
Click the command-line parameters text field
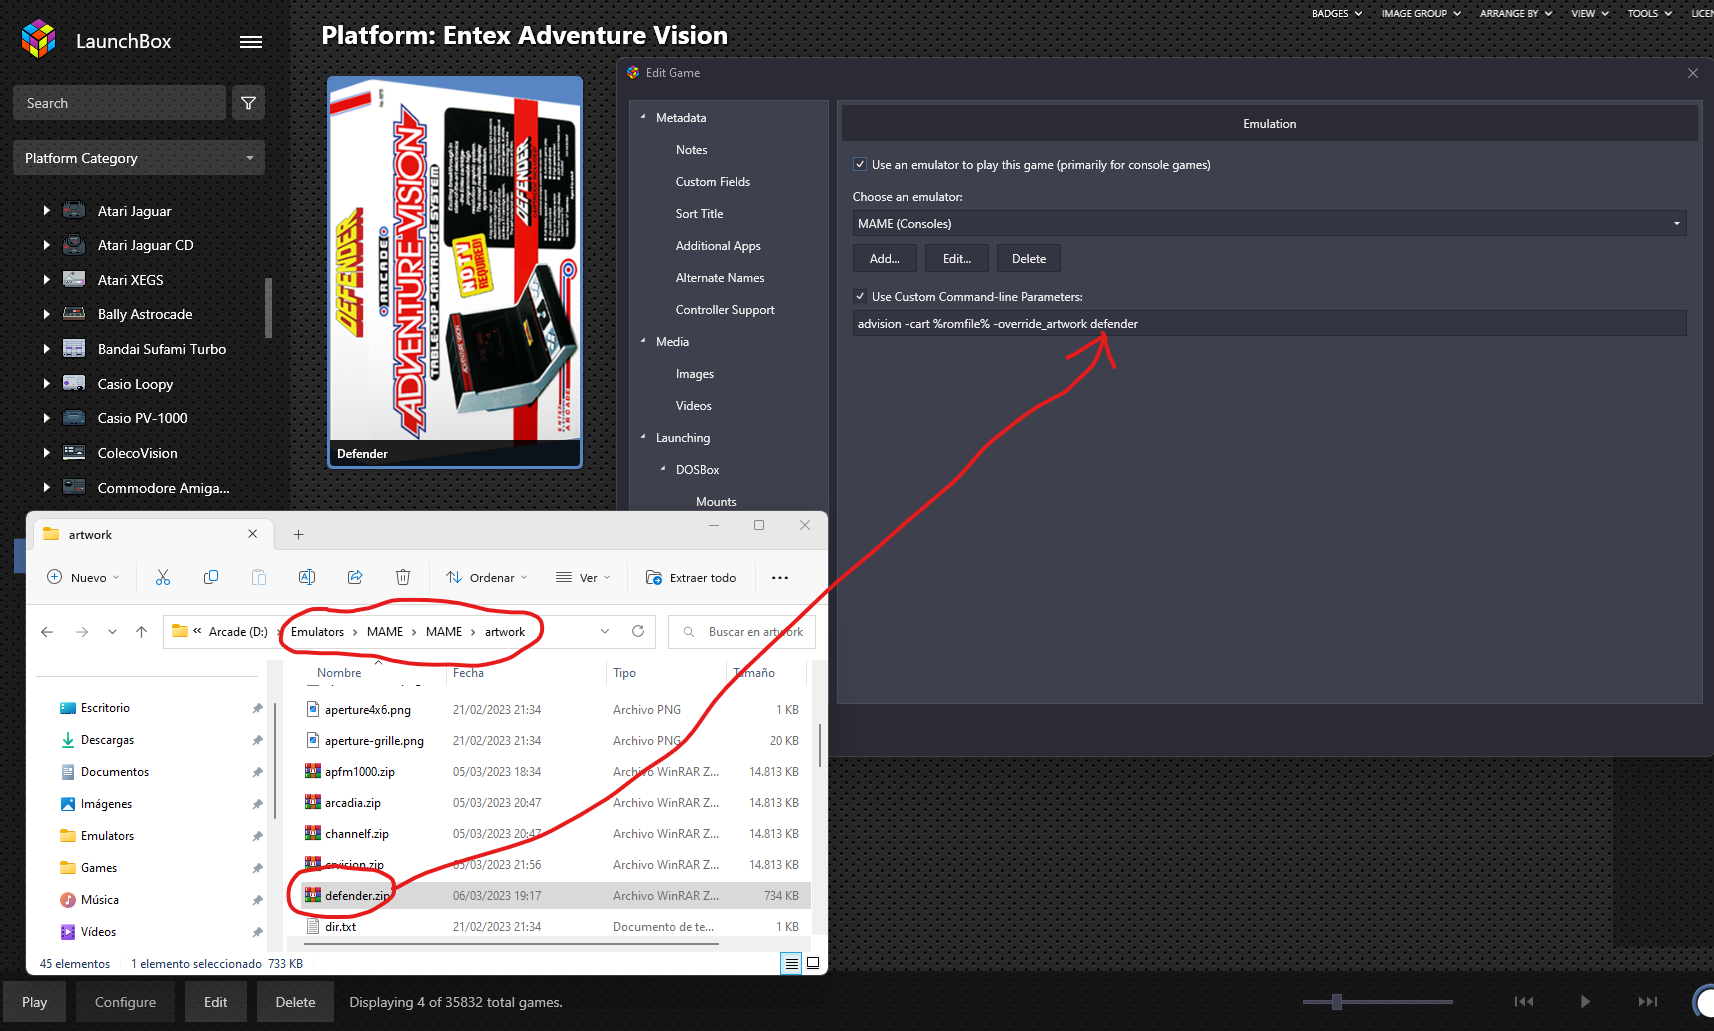point(1269,323)
